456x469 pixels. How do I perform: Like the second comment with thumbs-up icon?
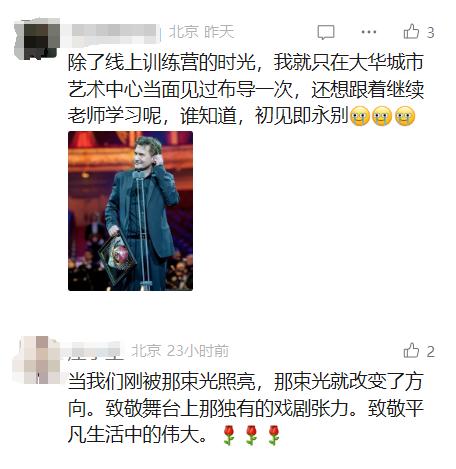tap(411, 351)
